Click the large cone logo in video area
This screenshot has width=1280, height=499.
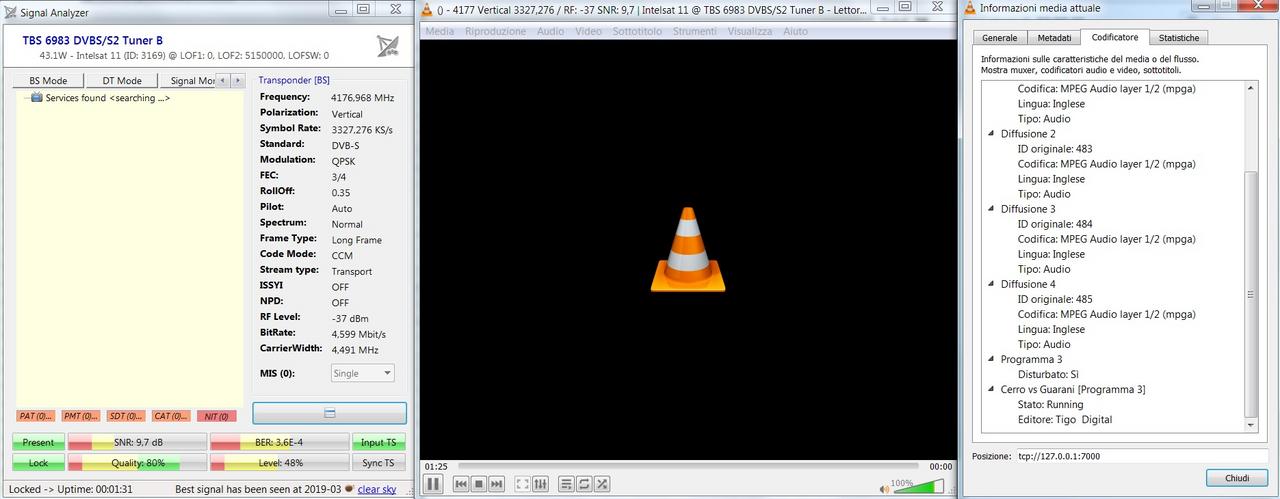[x=686, y=250]
